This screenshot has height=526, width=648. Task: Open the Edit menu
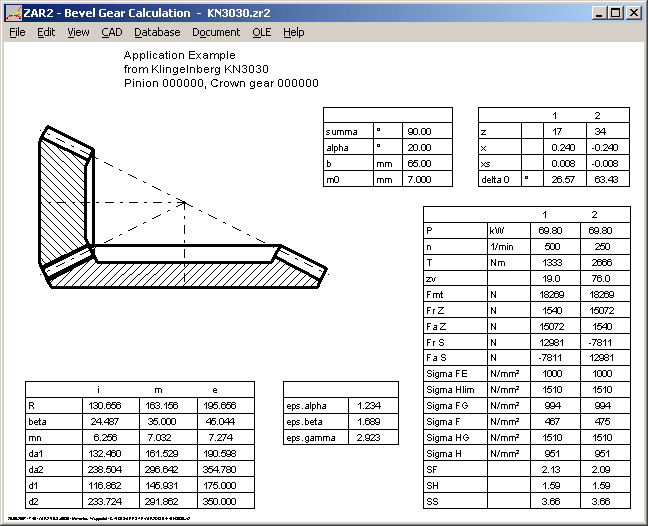[x=46, y=32]
